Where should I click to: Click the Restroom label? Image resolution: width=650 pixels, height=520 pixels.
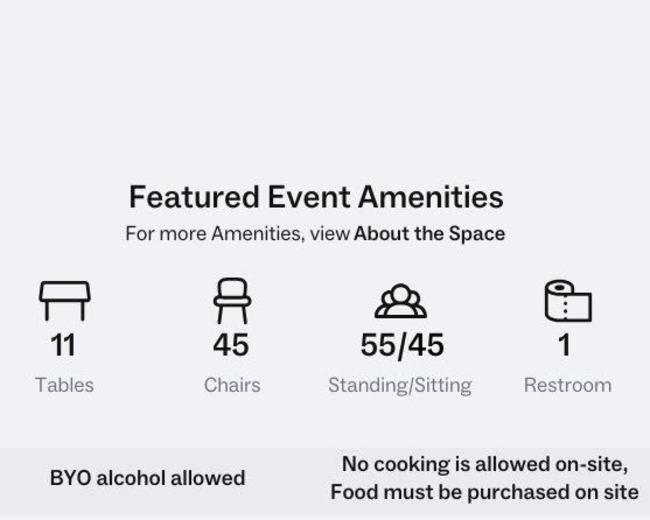568,385
